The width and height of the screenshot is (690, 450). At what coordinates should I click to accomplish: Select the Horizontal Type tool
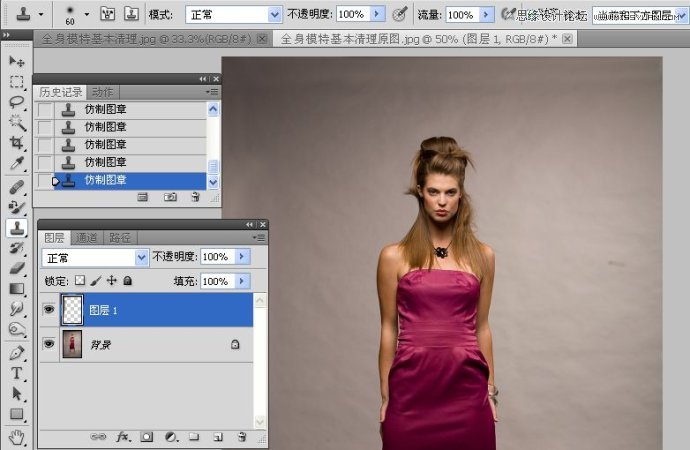(17, 373)
